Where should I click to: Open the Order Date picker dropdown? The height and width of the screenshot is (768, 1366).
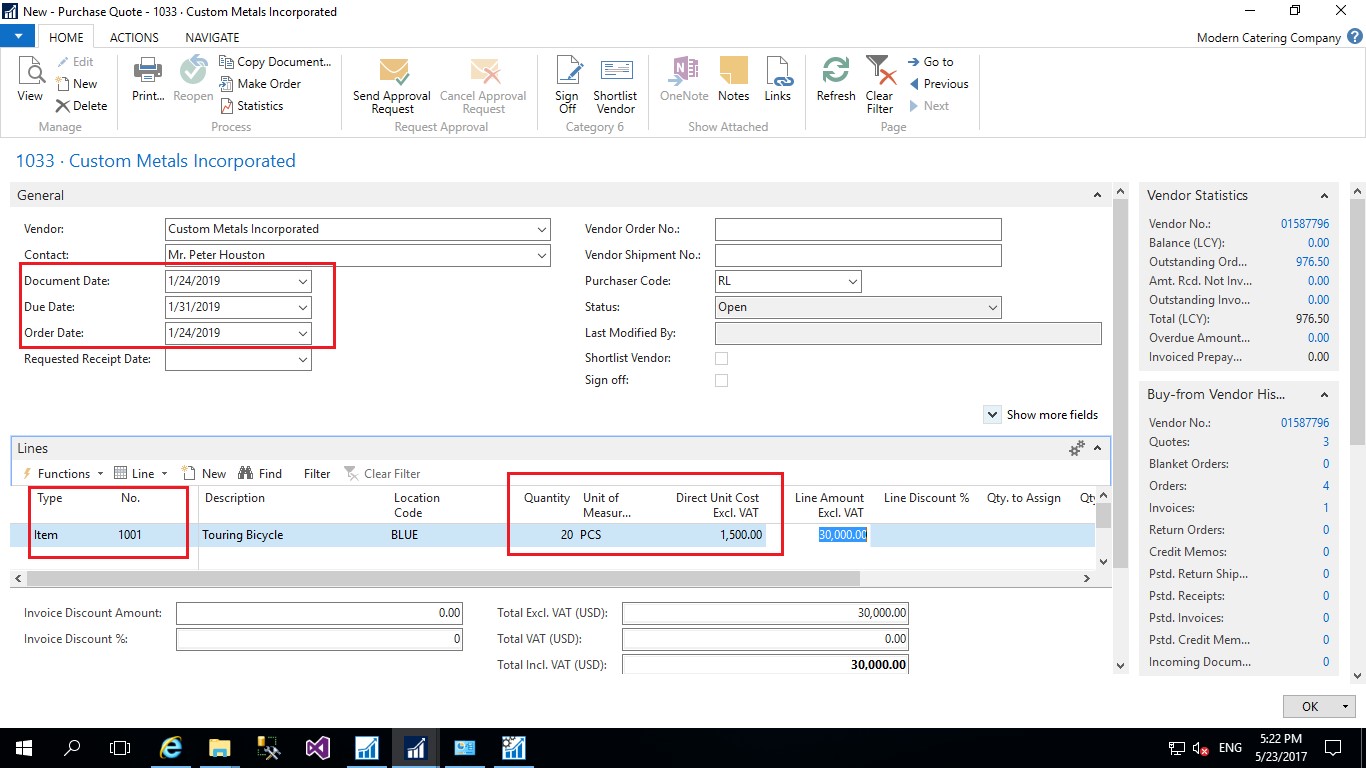[x=303, y=333]
